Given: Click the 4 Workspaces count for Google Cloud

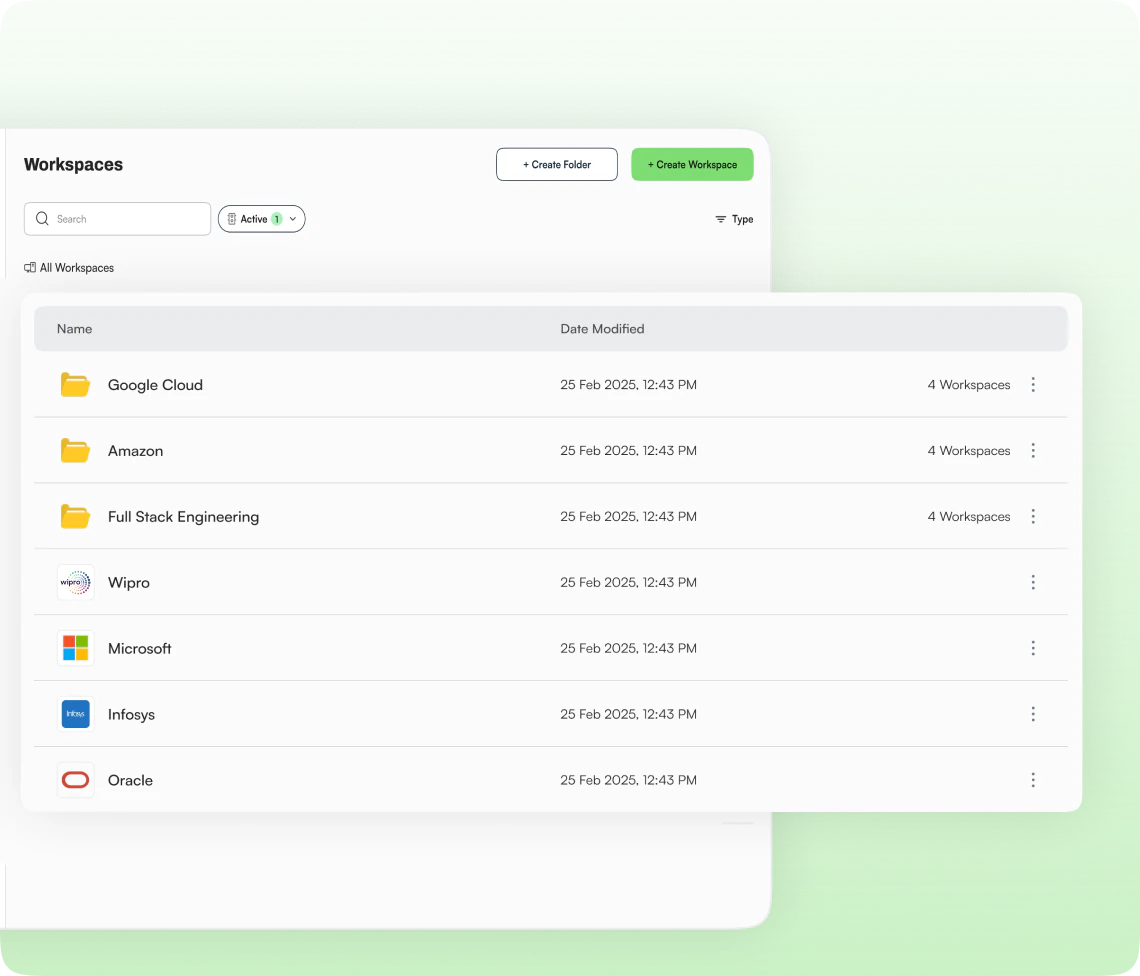Looking at the screenshot, I should [x=968, y=385].
